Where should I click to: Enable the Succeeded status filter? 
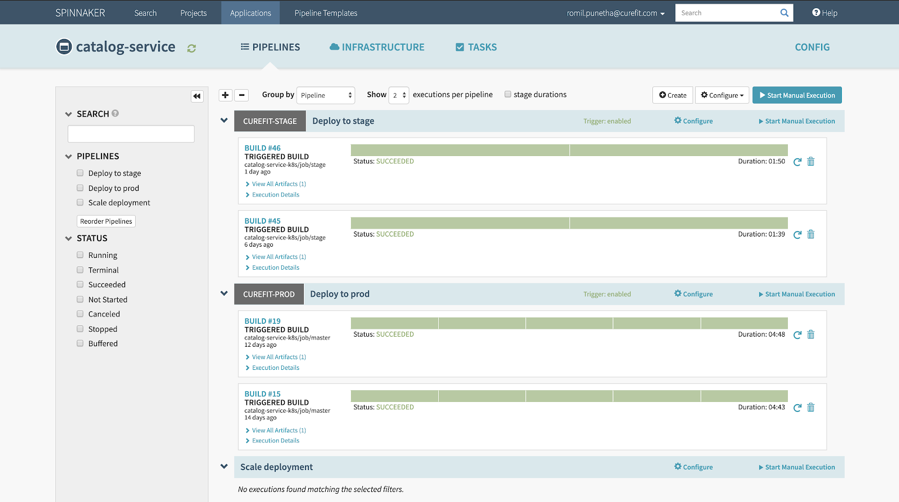point(80,284)
